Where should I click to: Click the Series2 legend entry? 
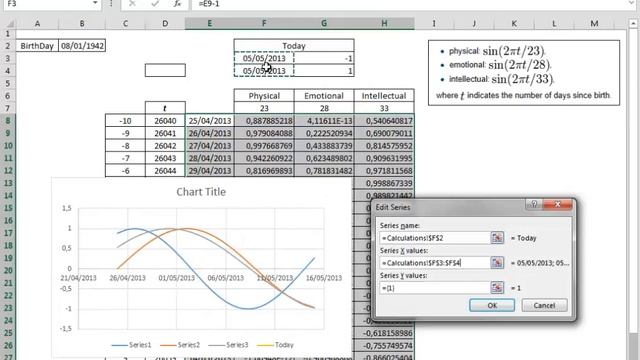point(180,345)
